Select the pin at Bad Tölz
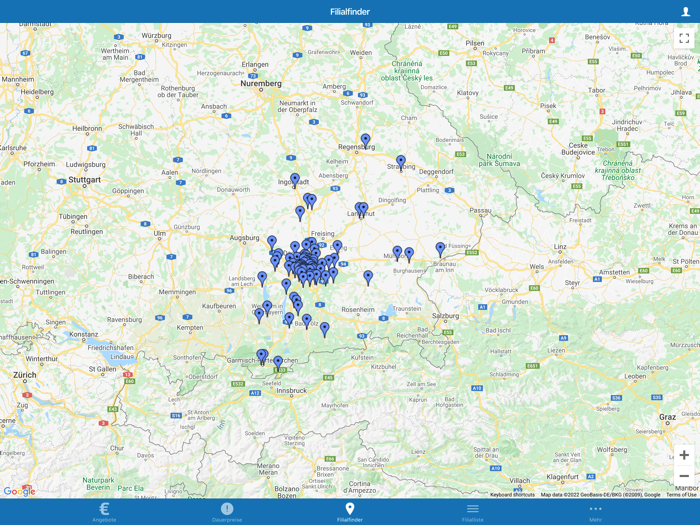The width and height of the screenshot is (700, 525). 306,321
